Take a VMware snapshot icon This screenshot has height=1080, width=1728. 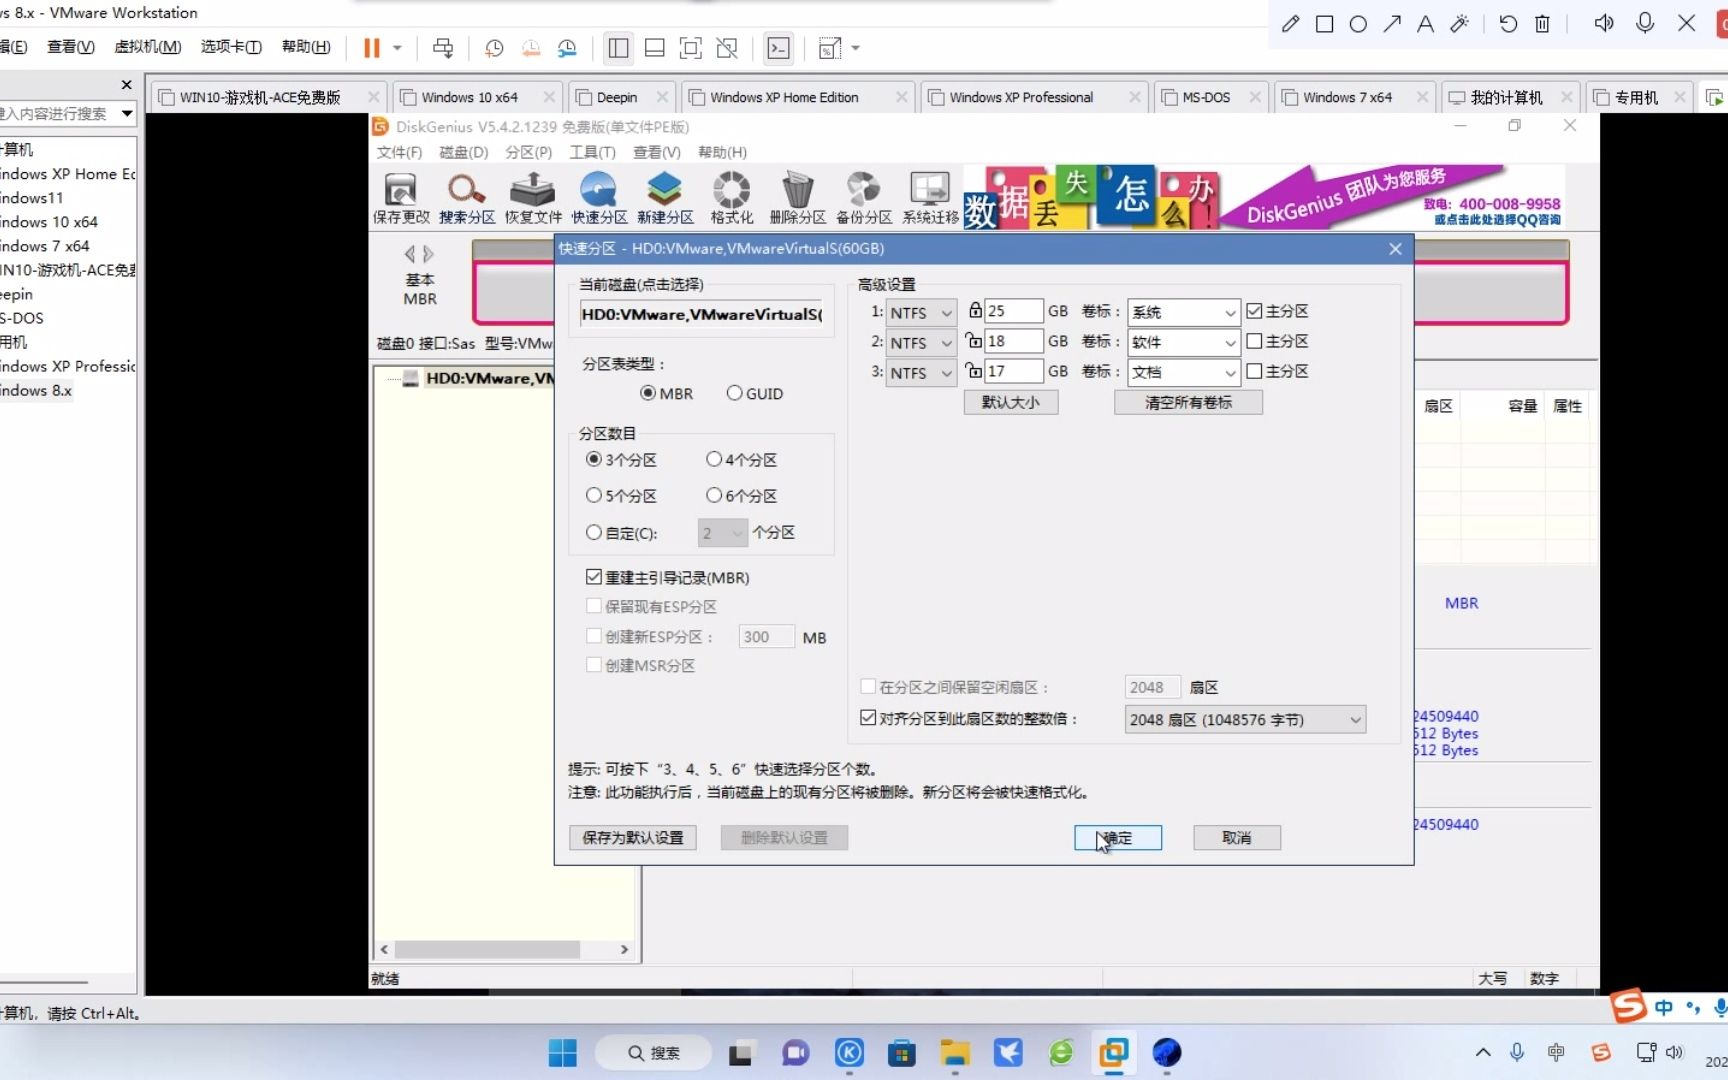pos(494,48)
